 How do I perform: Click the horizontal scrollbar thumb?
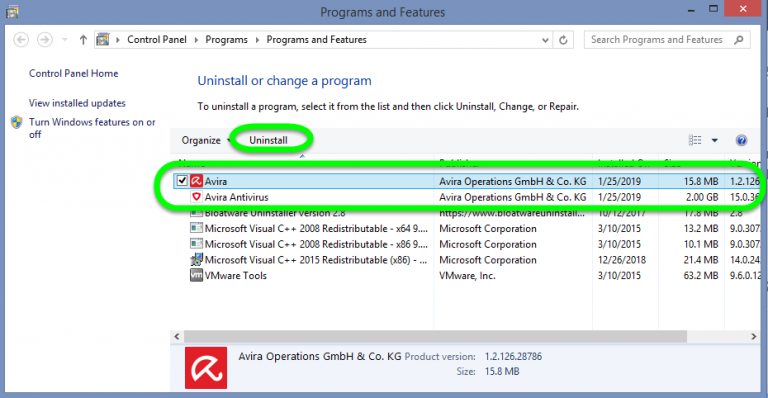(x=435, y=336)
